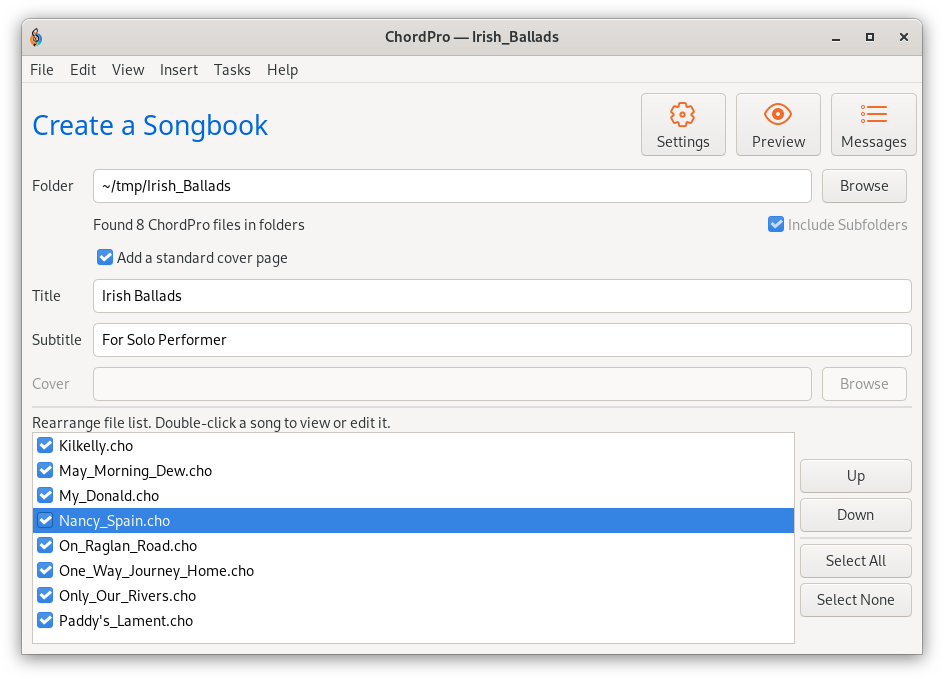
Task: Uncheck Add a standard cover page
Action: point(105,258)
